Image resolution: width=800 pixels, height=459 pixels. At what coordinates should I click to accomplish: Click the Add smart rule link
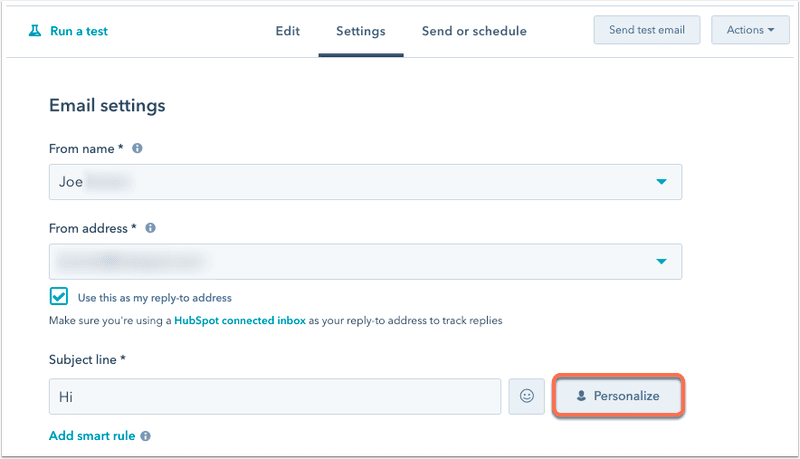pos(93,436)
